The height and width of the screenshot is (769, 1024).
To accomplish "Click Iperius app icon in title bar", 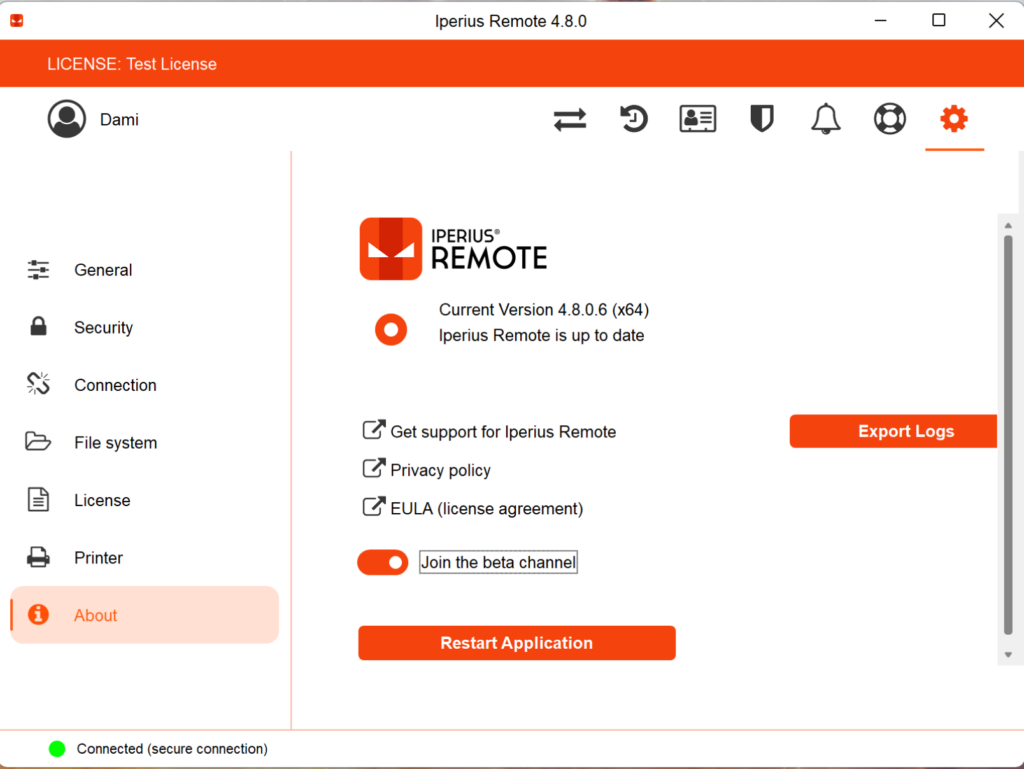I will tap(17, 21).
